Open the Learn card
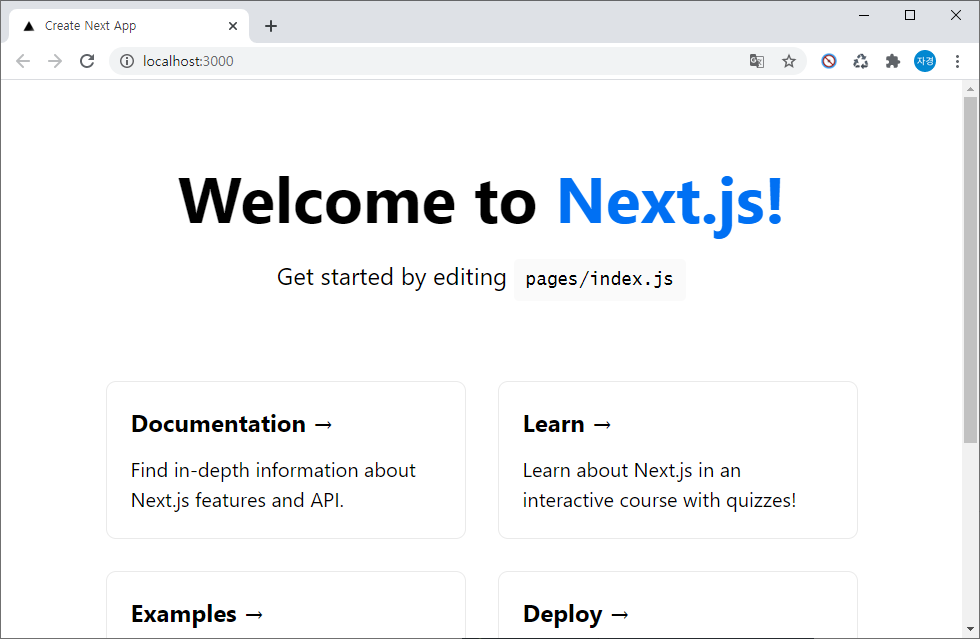Image resolution: width=980 pixels, height=639 pixels. click(678, 460)
